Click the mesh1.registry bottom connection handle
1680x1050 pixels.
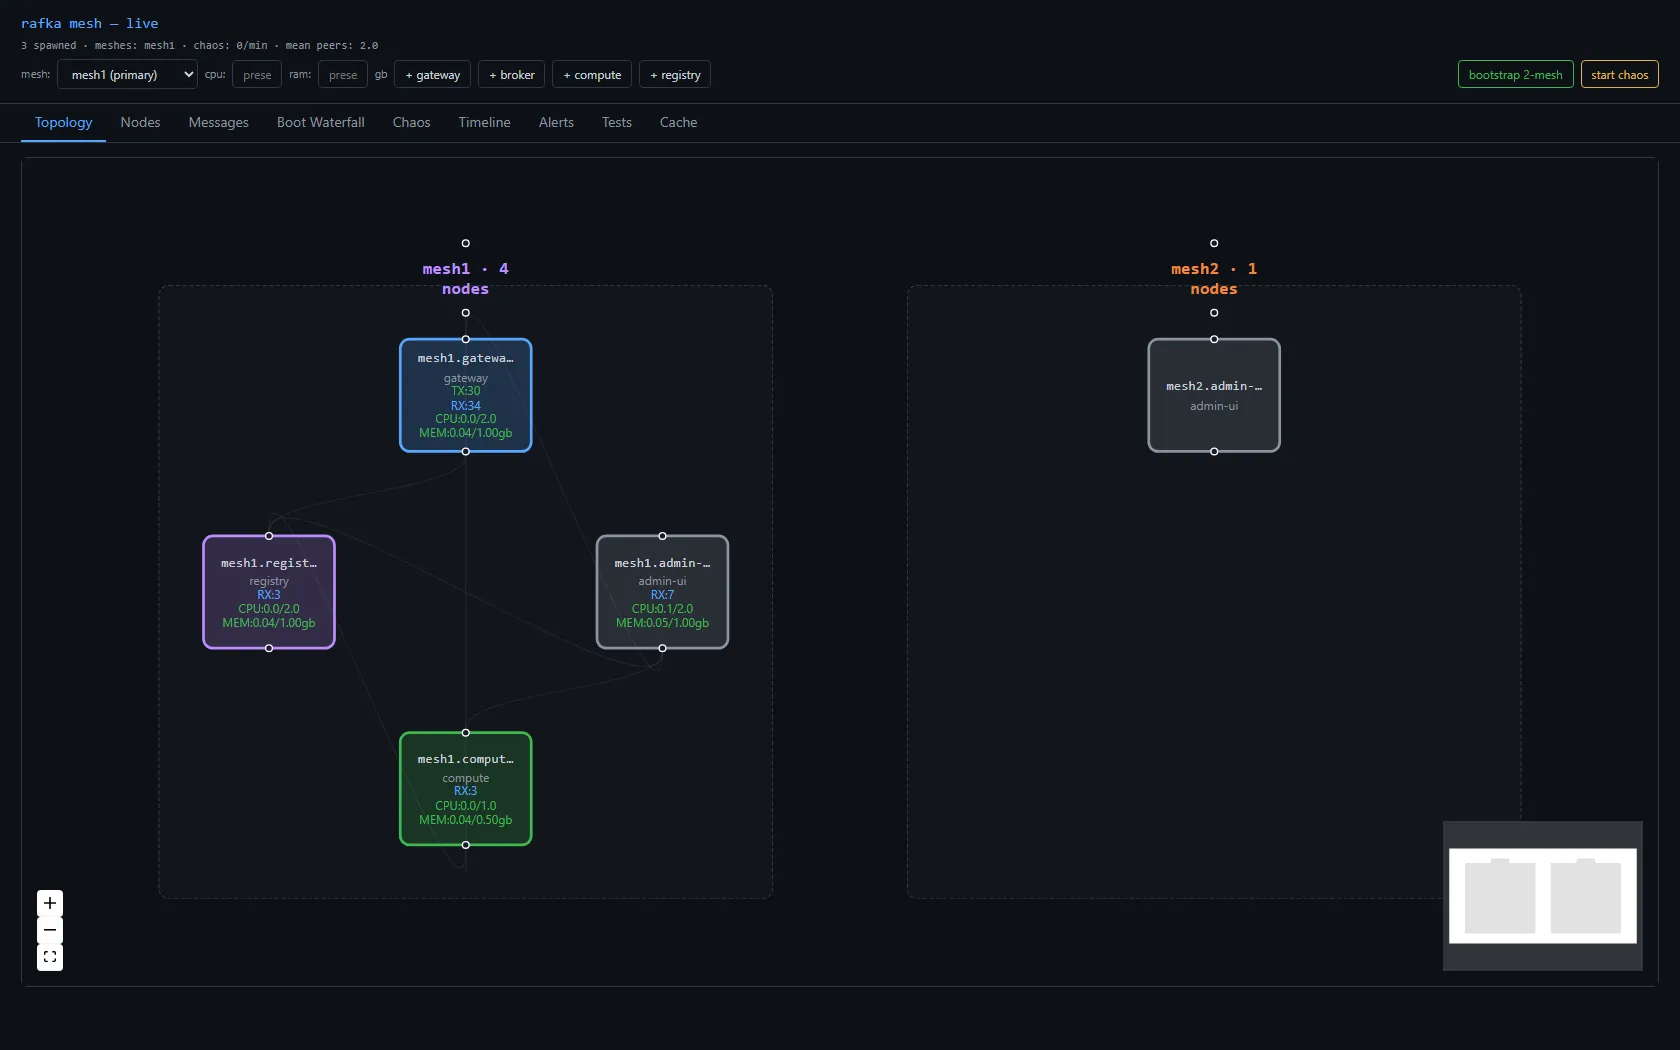[269, 649]
